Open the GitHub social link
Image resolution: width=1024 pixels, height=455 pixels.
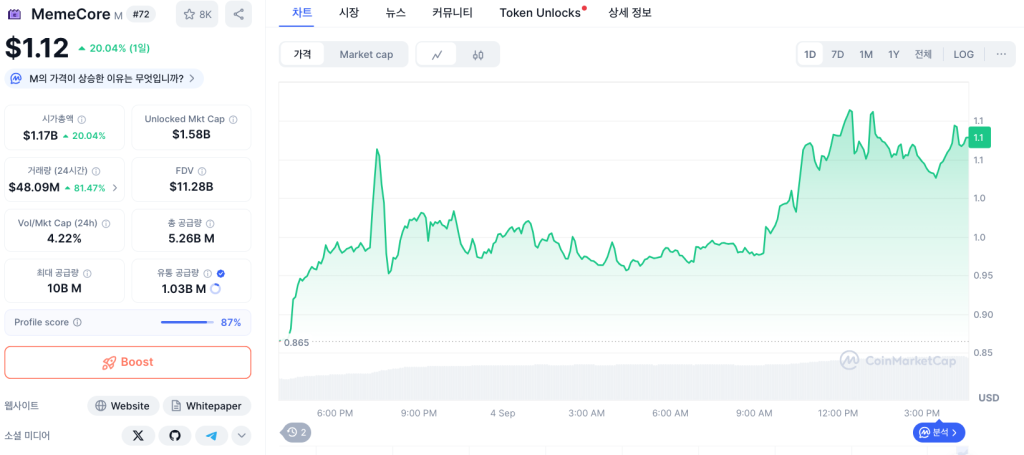174,435
